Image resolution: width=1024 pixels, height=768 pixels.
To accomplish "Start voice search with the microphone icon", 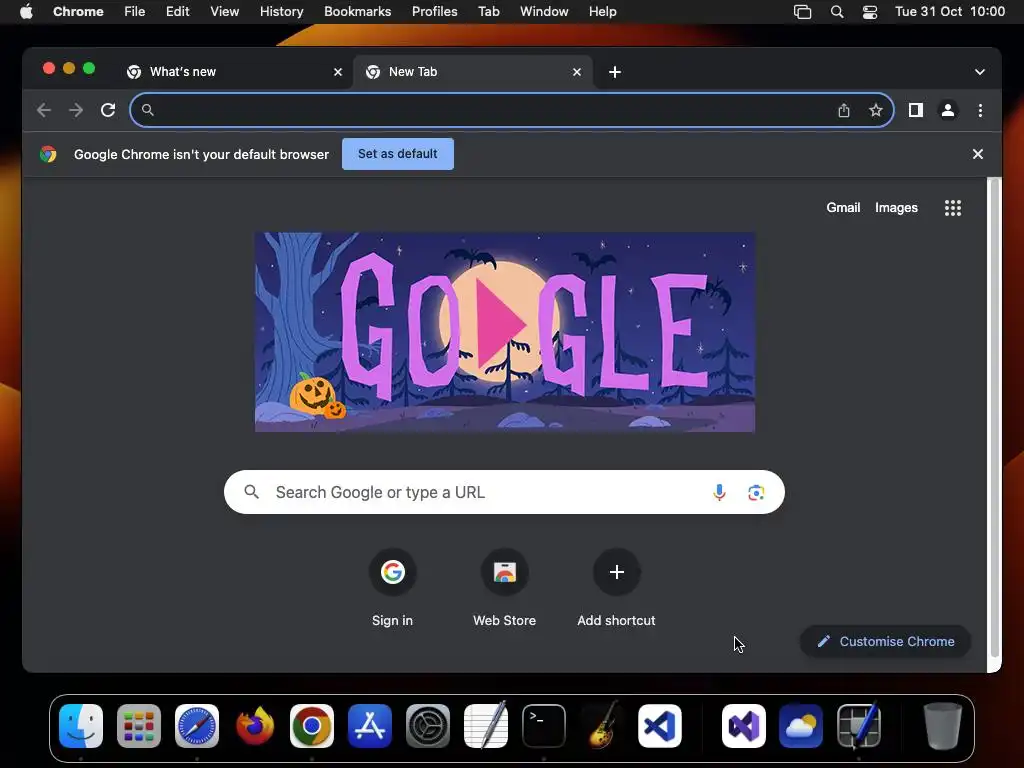I will pyautogui.click(x=719, y=492).
